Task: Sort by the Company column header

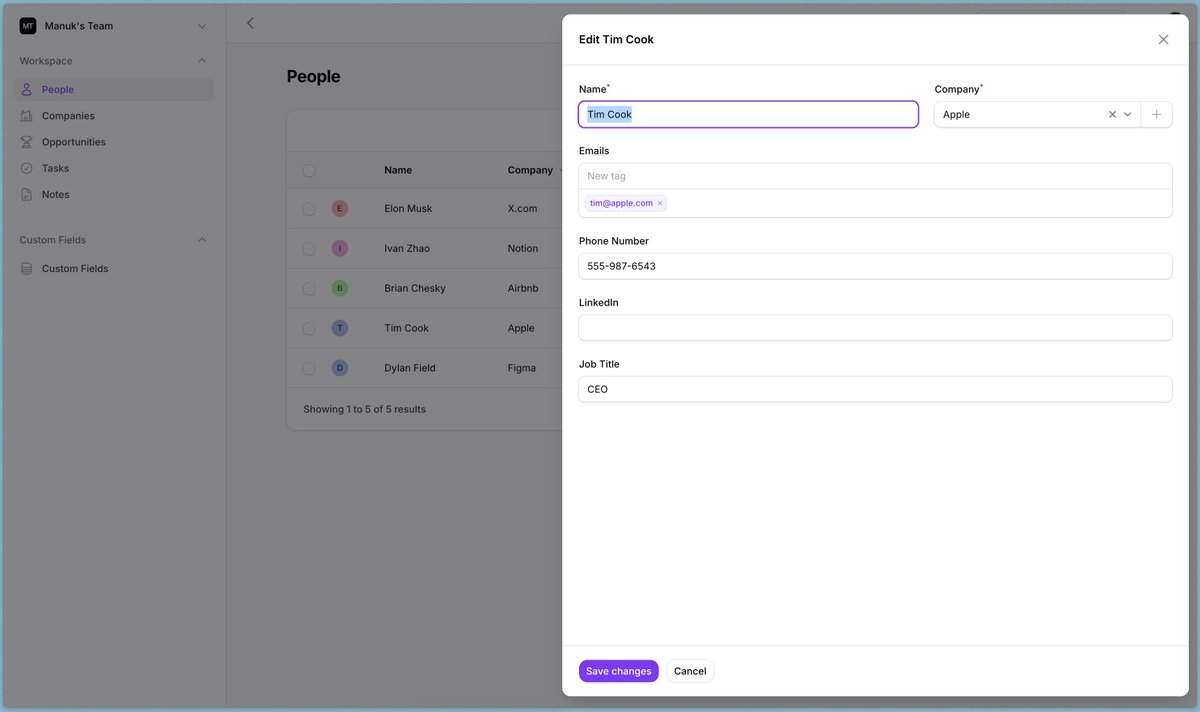Action: tap(530, 170)
